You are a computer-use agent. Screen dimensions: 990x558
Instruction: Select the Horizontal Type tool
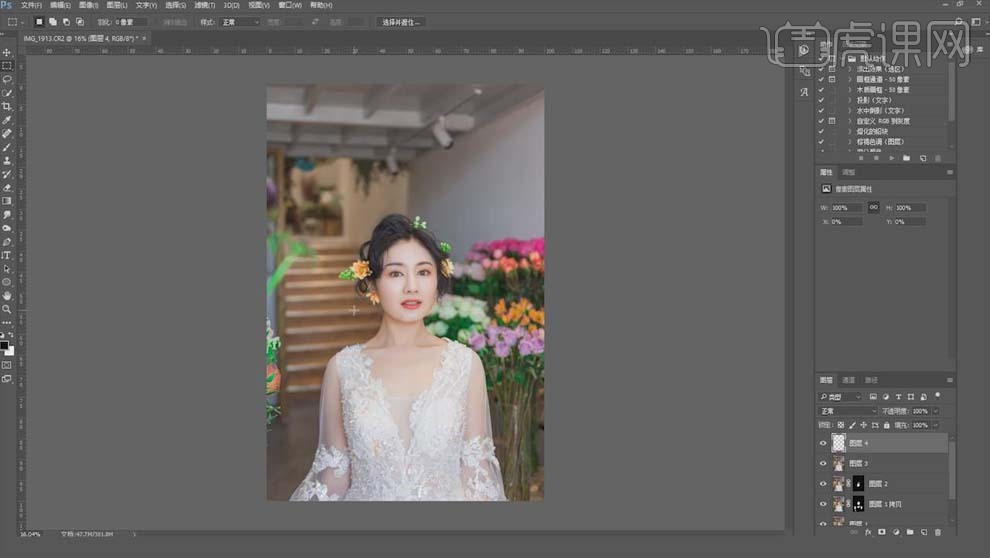tap(7, 255)
